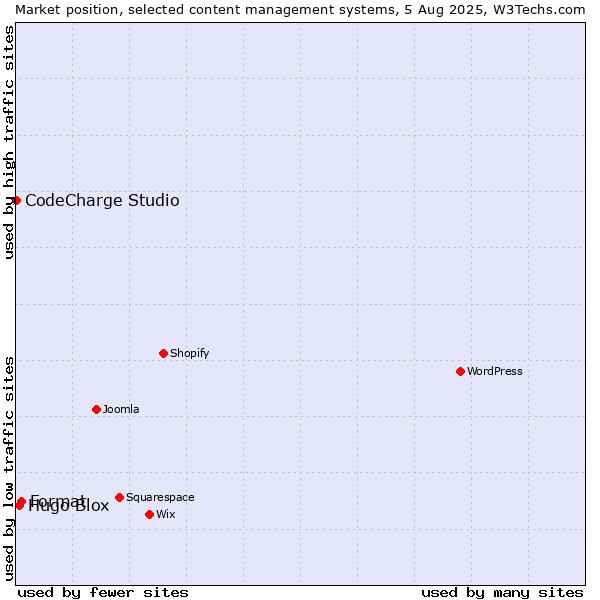The width and height of the screenshot is (600, 600).
Task: Click the WordPress red data point
Action: pos(460,372)
